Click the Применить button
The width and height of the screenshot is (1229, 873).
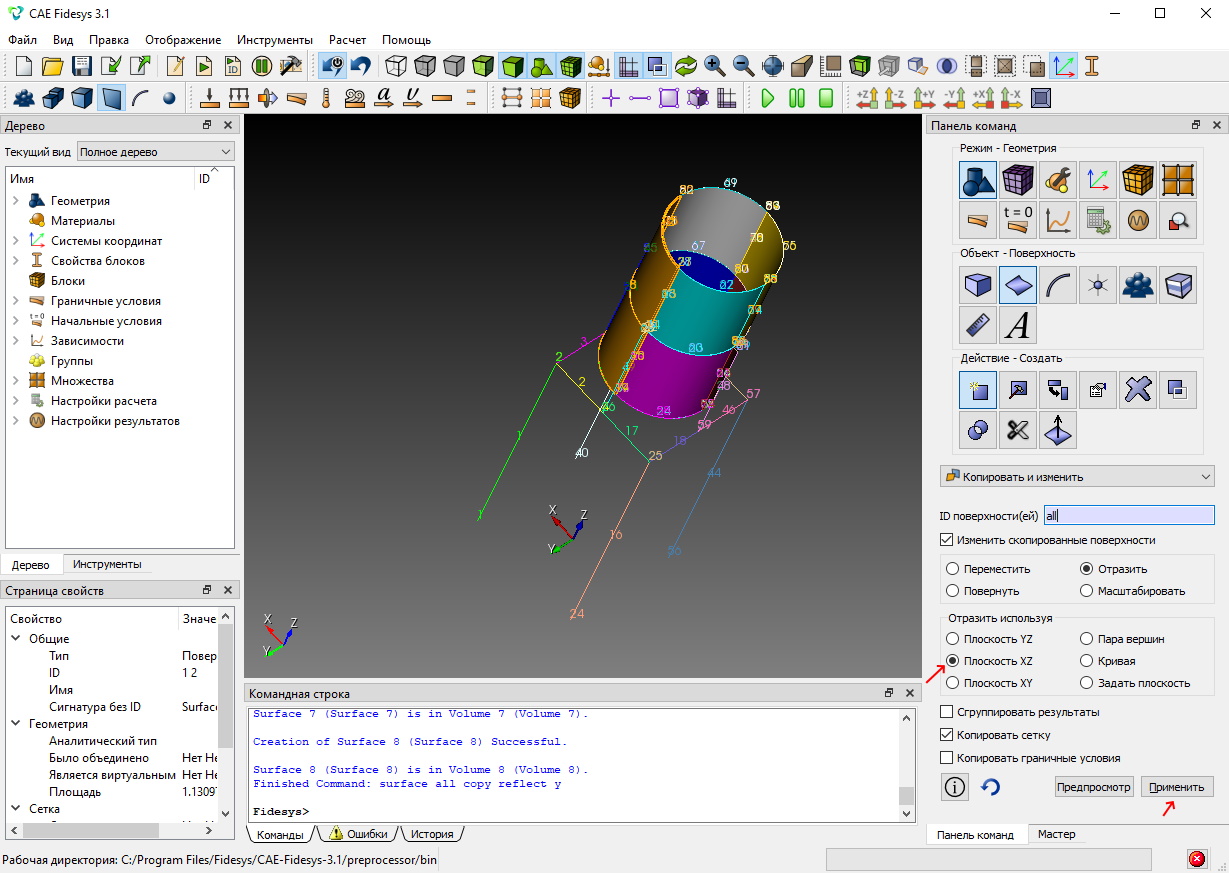(1177, 787)
